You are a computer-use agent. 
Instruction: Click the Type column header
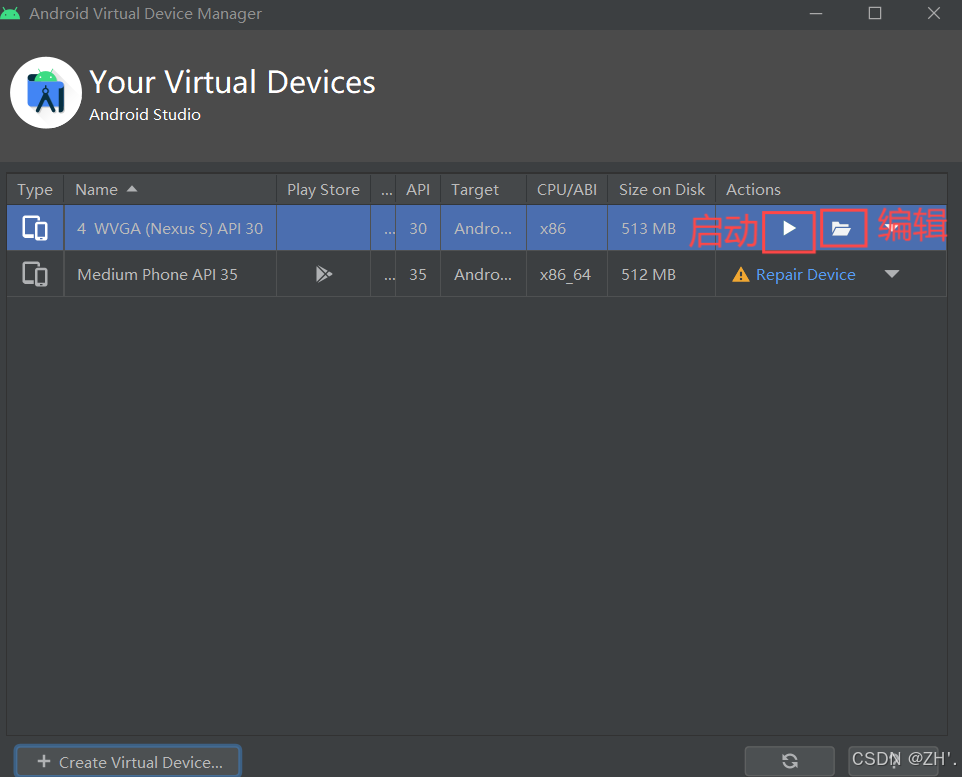35,190
